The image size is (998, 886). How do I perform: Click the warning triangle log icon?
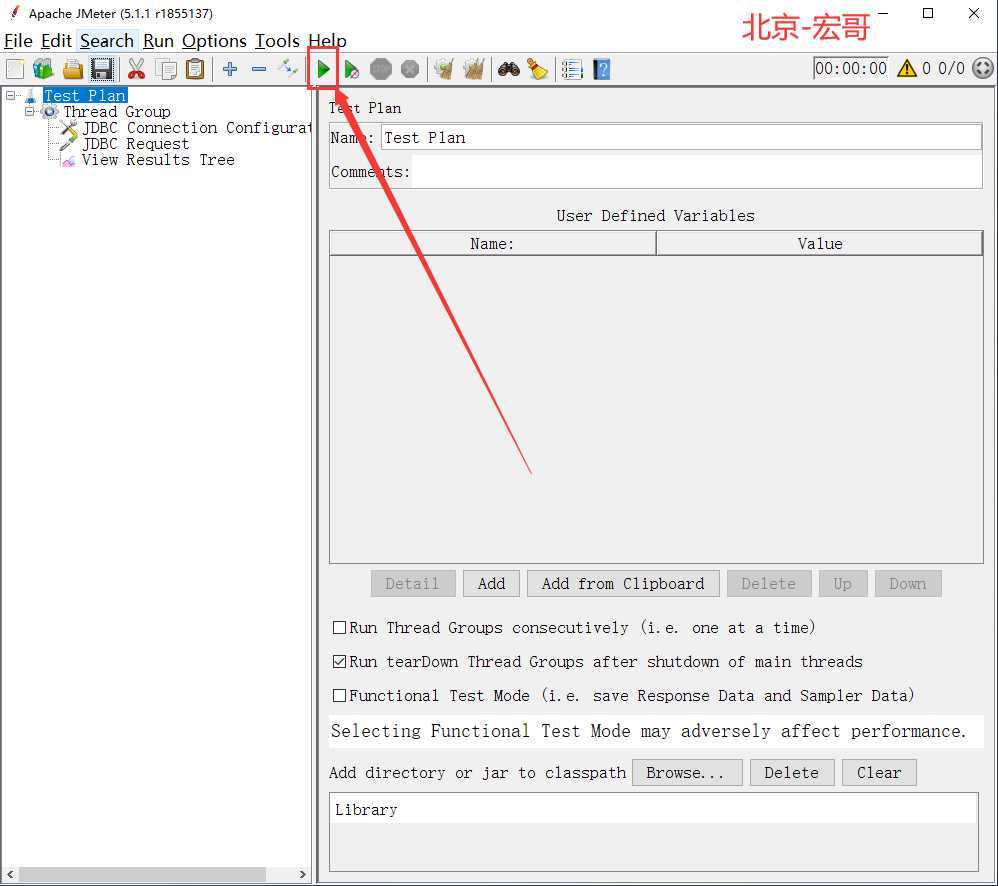click(x=906, y=68)
